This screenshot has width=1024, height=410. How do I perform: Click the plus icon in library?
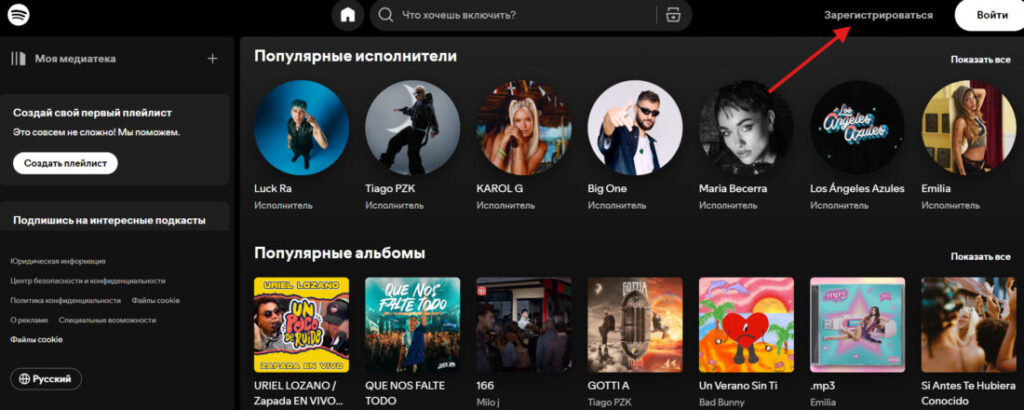(212, 59)
